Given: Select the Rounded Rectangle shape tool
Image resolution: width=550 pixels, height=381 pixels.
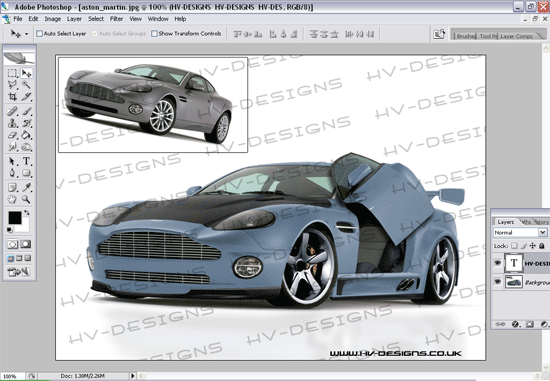Looking at the screenshot, I should pyautogui.click(x=26, y=173).
